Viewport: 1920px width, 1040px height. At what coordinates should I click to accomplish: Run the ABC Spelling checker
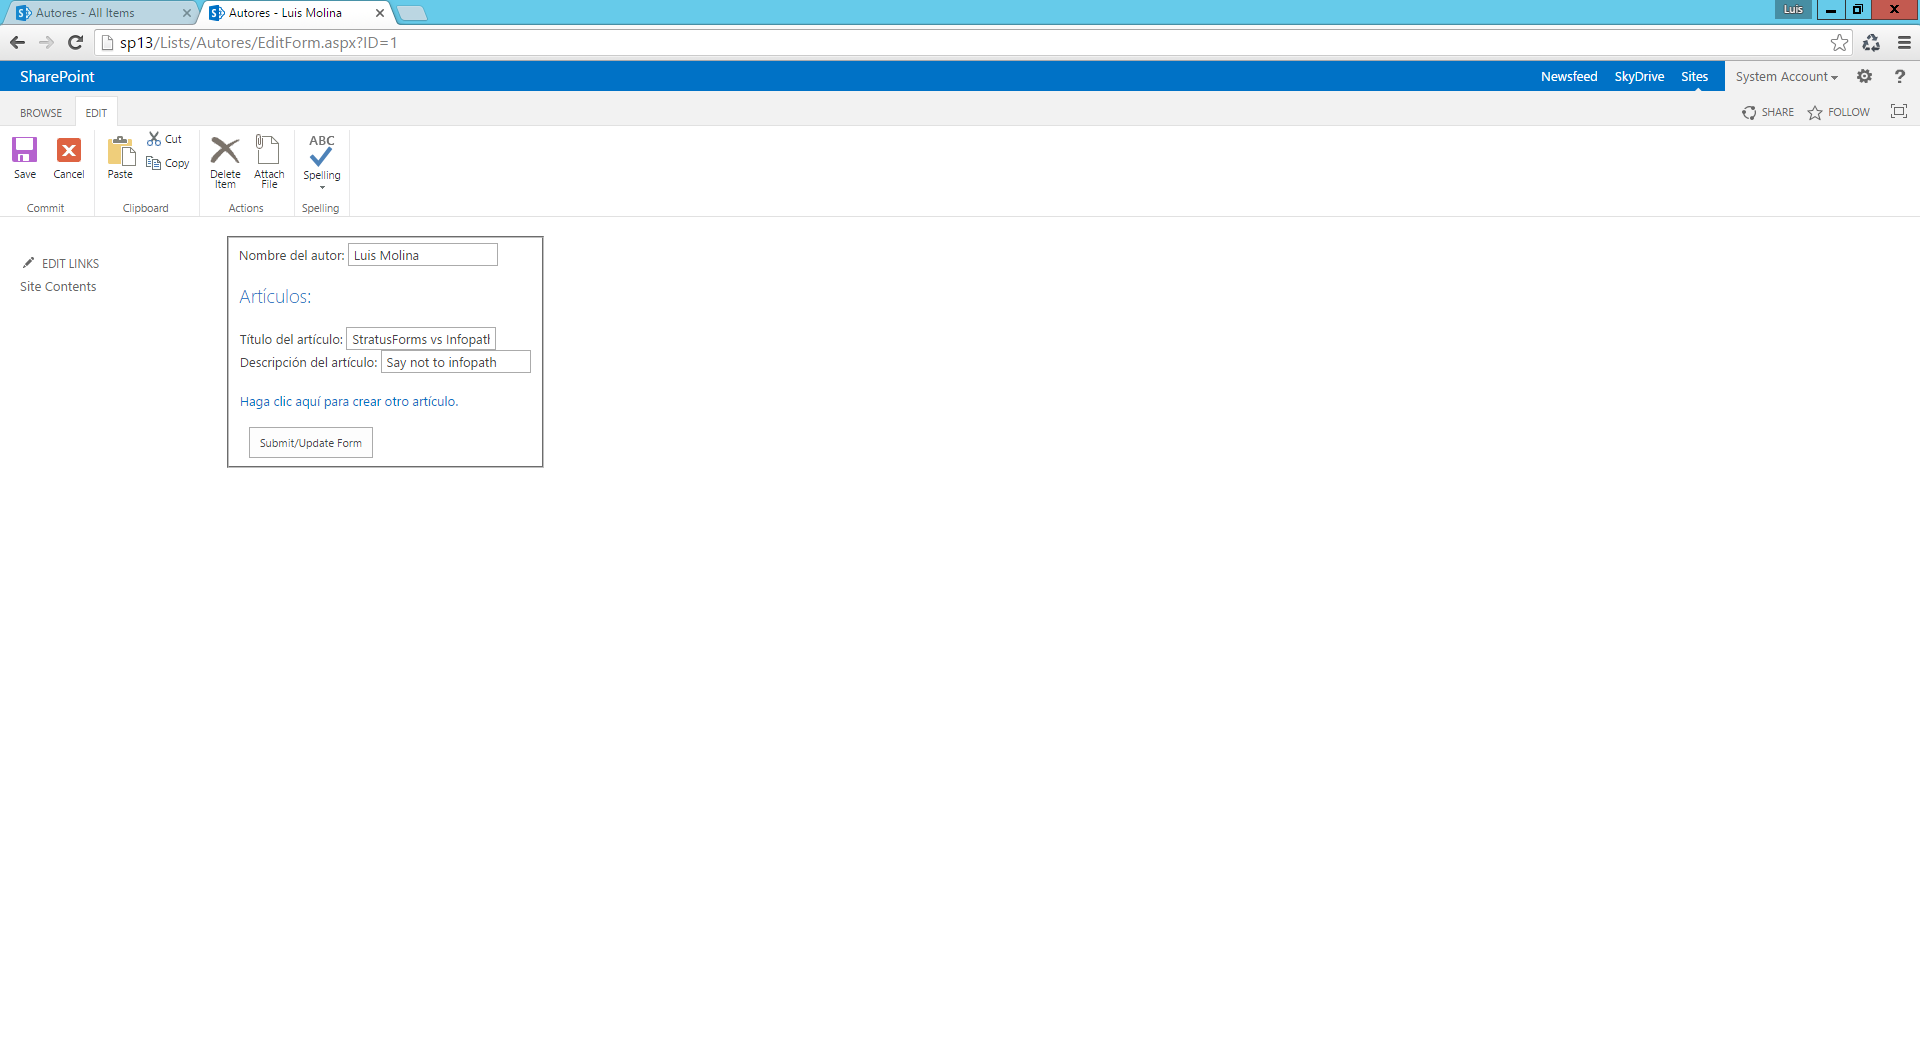pos(321,152)
